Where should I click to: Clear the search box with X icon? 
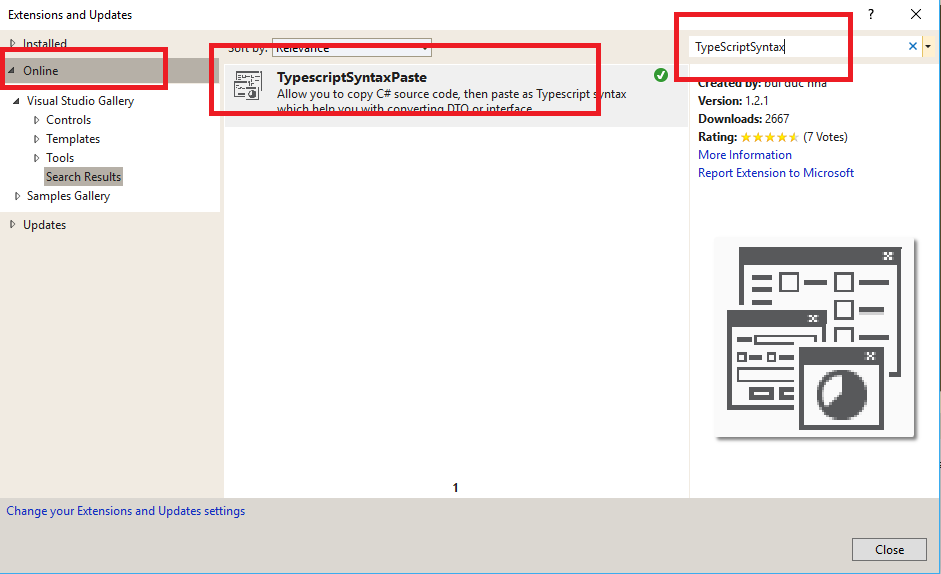(913, 46)
